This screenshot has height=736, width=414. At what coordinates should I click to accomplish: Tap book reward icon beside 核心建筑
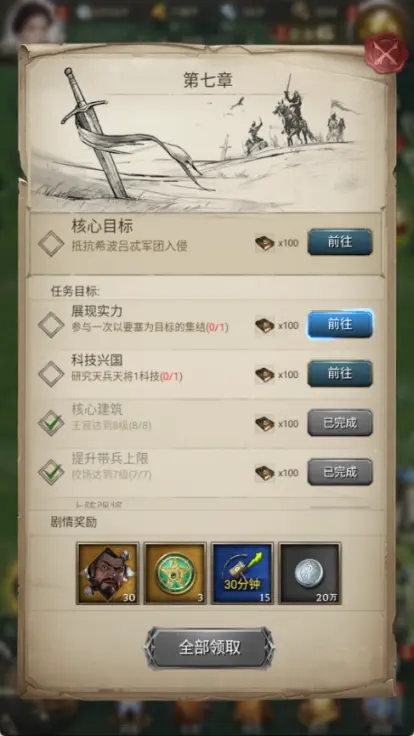[265, 424]
